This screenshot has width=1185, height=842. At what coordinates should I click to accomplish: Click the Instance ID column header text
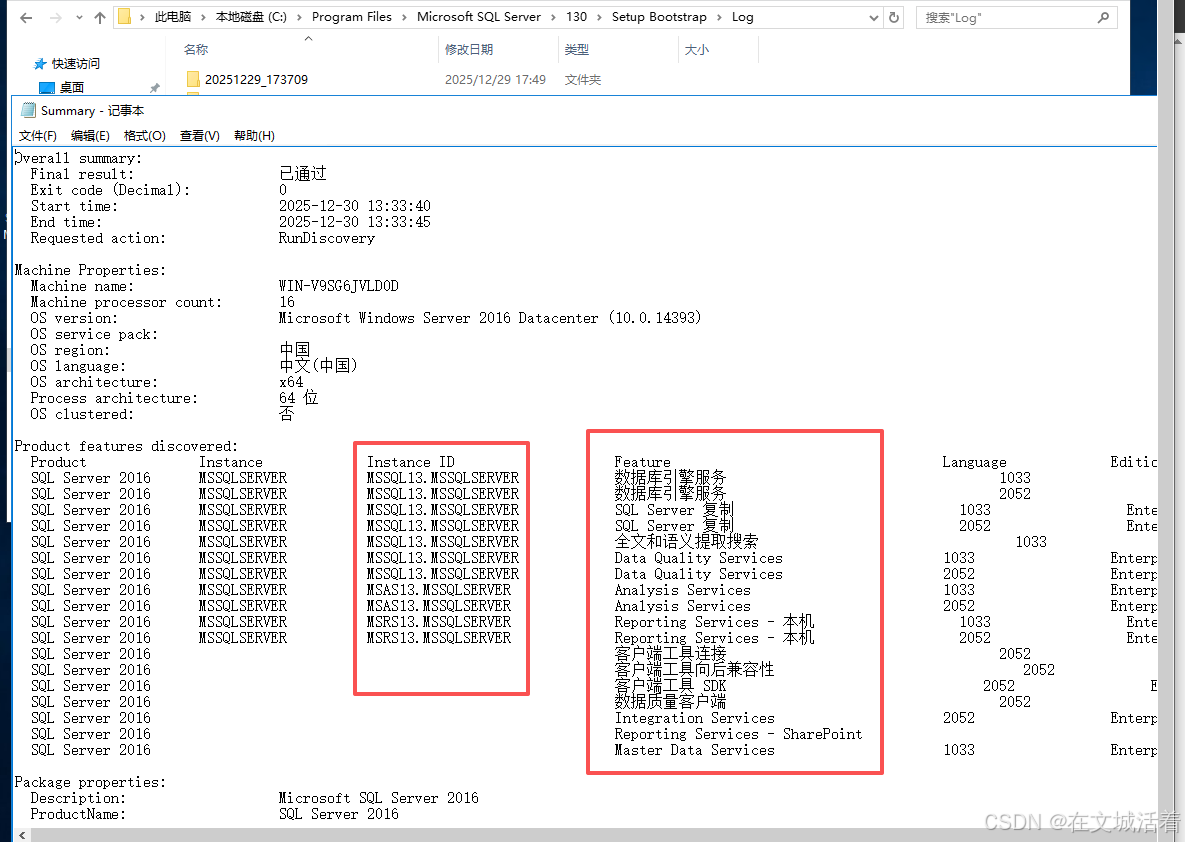point(410,462)
